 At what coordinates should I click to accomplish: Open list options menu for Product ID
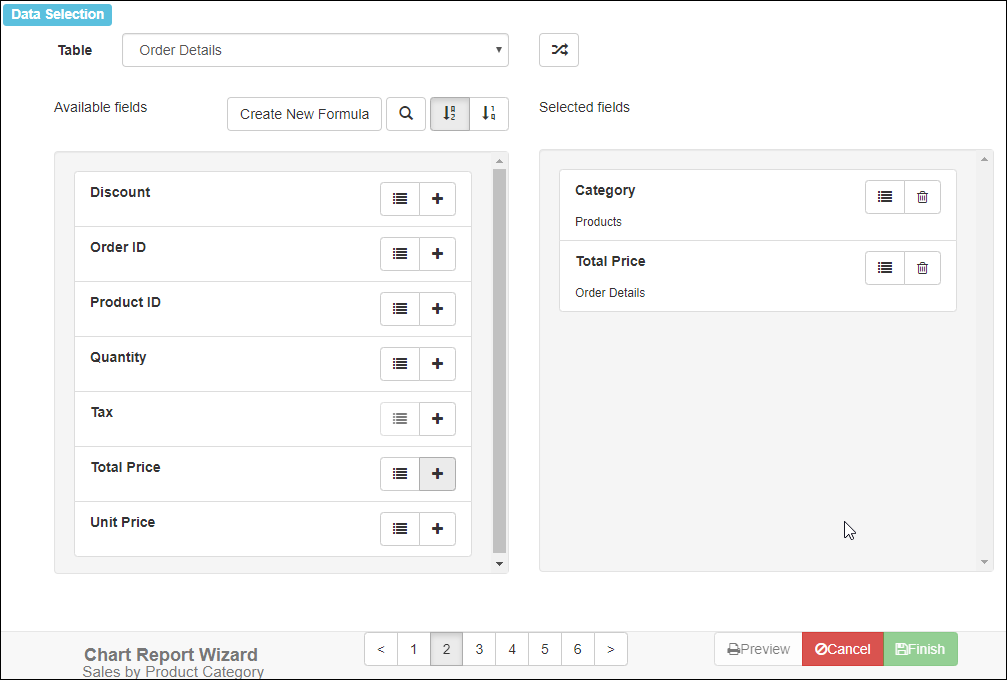click(x=400, y=309)
